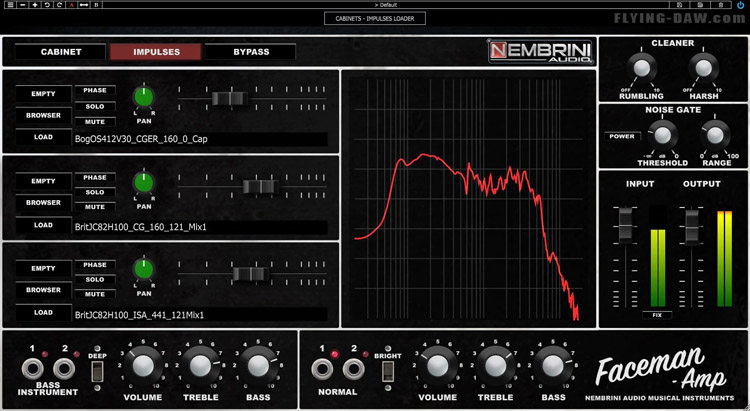The width and height of the screenshot is (750, 411).
Task: Click Normal channel input jack 2
Action: pyautogui.click(x=353, y=369)
